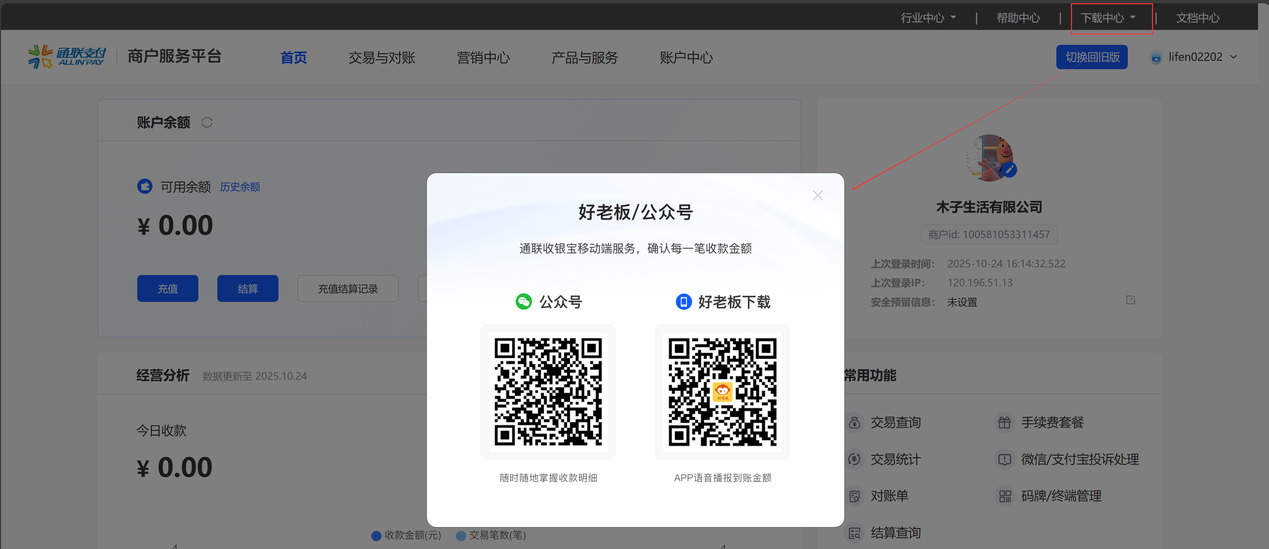Viewport: 1269px width, 549px height.
Task: Click the 交易查询 icon in 常用功能
Action: click(x=854, y=423)
